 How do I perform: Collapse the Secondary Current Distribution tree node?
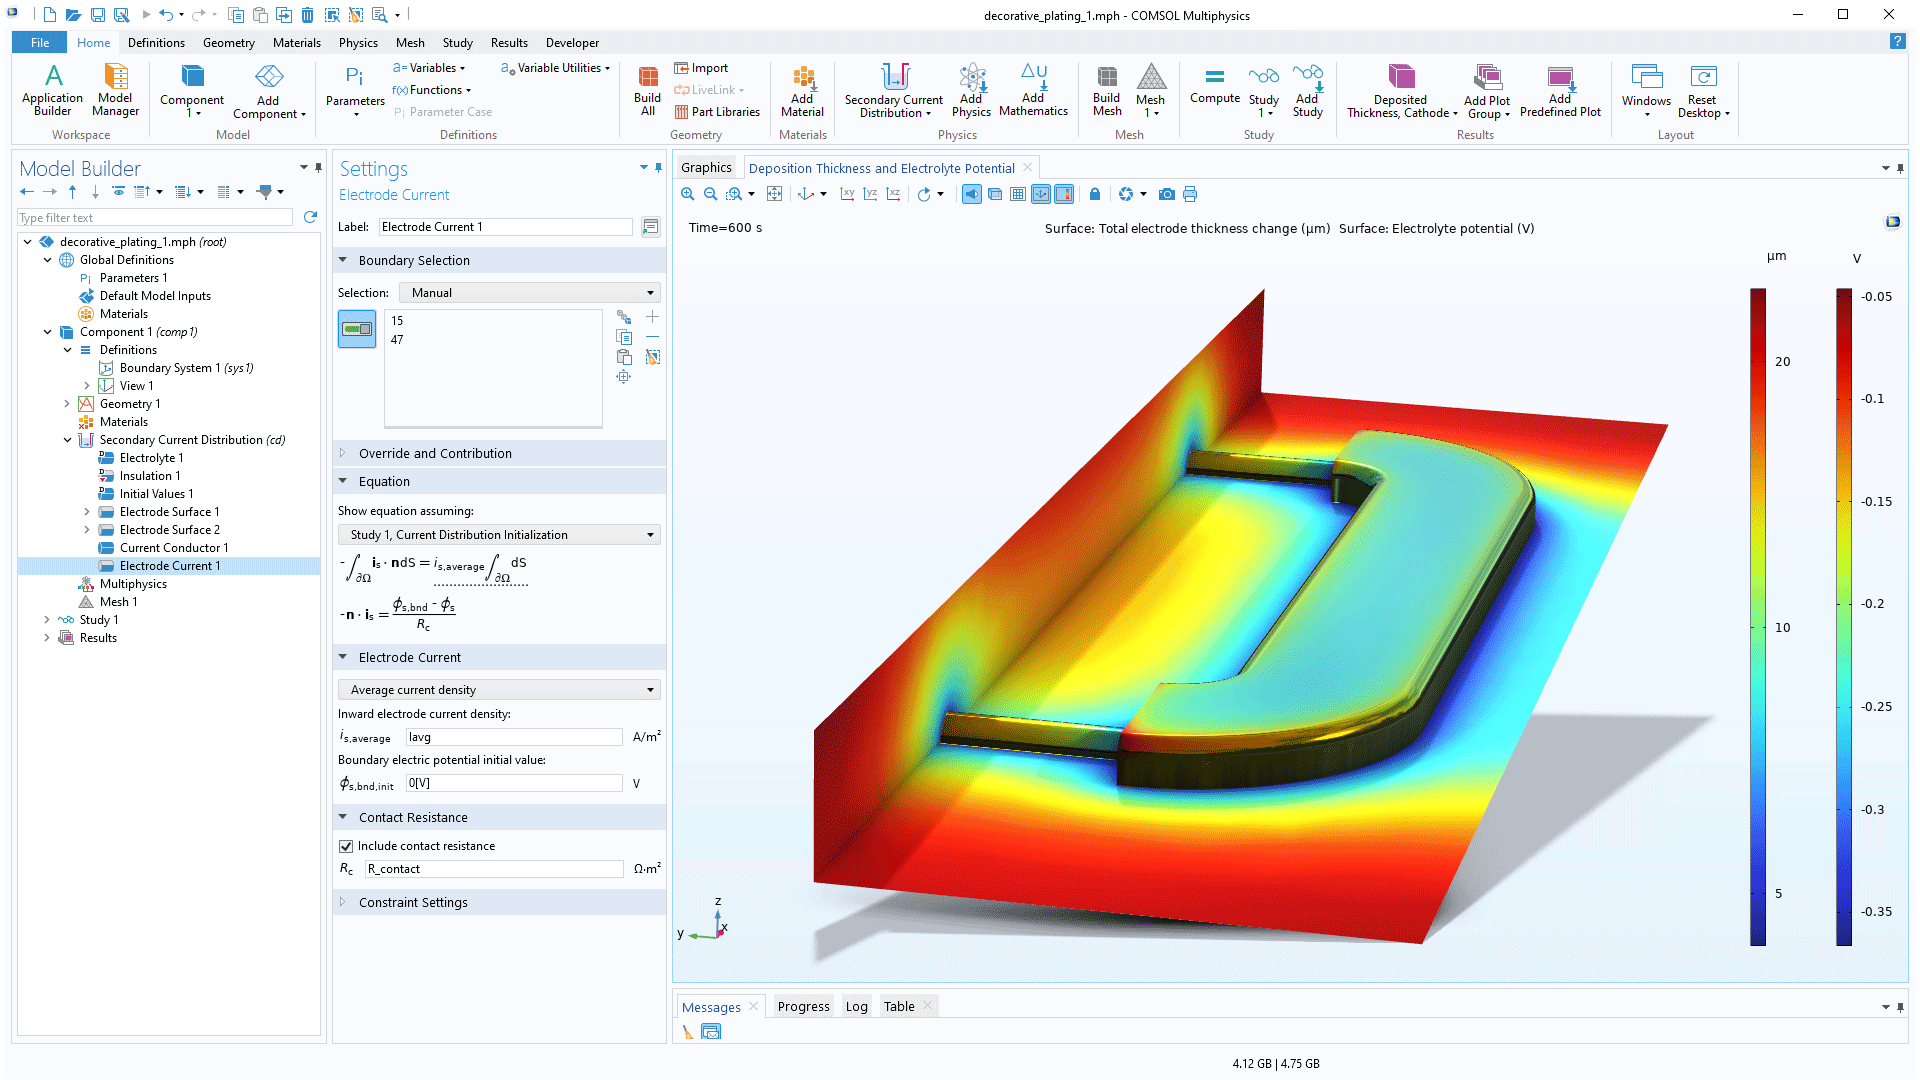point(68,439)
